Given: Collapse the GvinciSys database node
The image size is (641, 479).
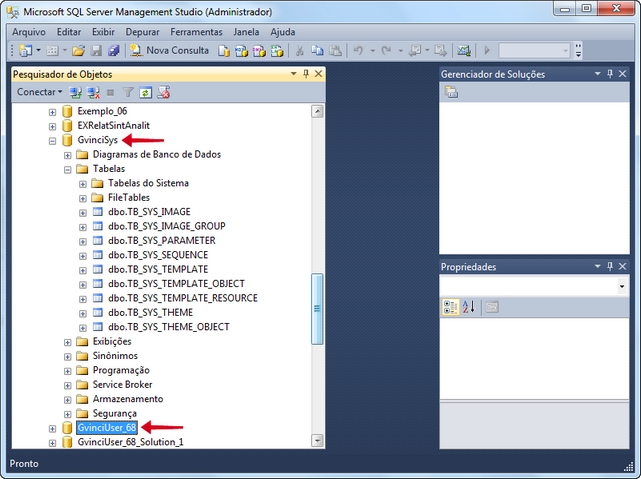Looking at the screenshot, I should click(53, 141).
